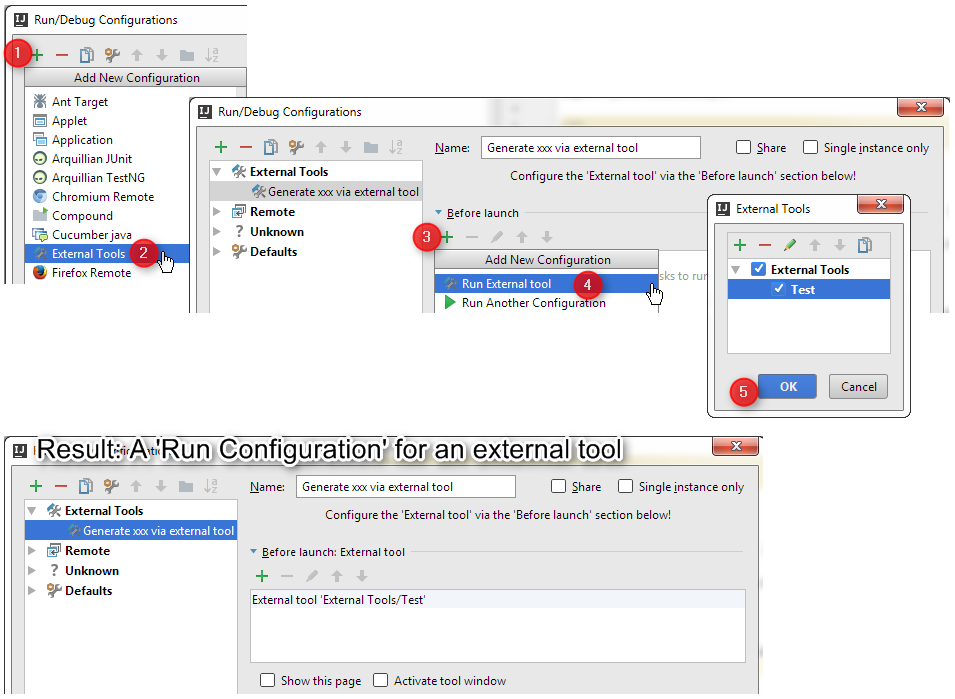Viewport: 955px width, 699px height.
Task: Copy tool in External Tools dialog toolbar
Action: coord(865,245)
